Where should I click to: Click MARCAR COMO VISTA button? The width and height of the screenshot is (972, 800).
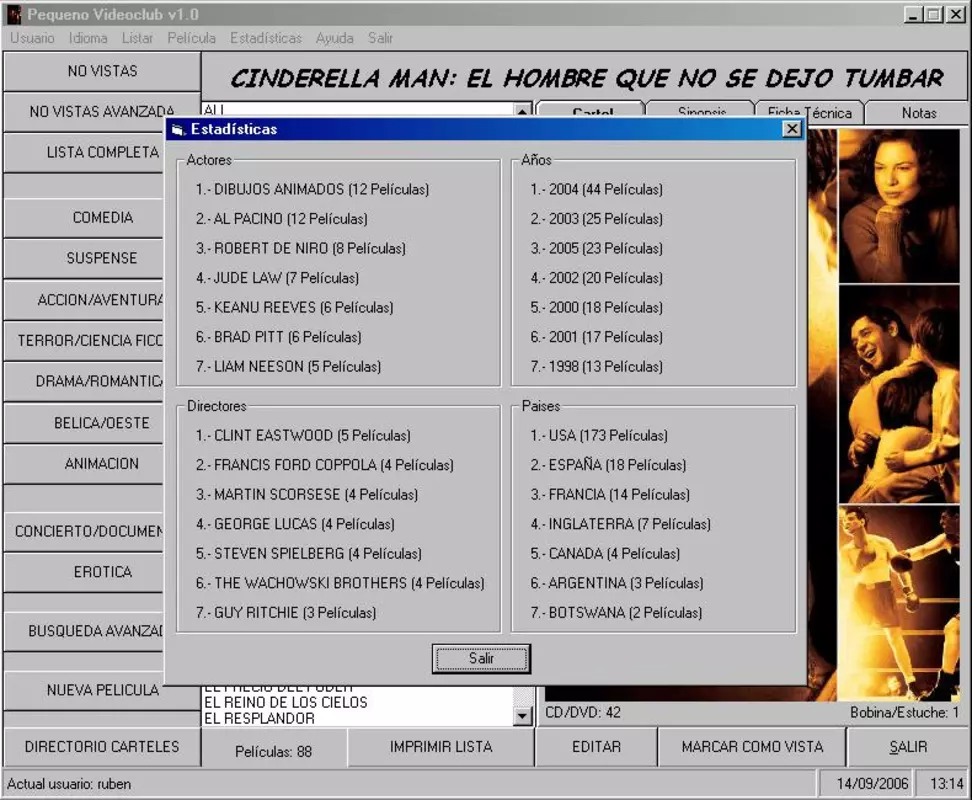click(x=752, y=747)
